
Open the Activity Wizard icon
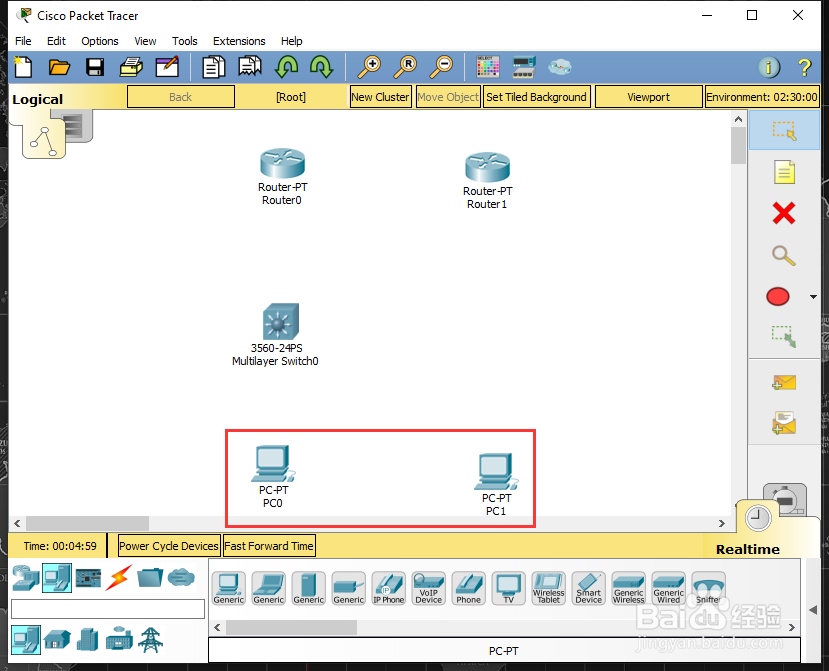[167, 67]
